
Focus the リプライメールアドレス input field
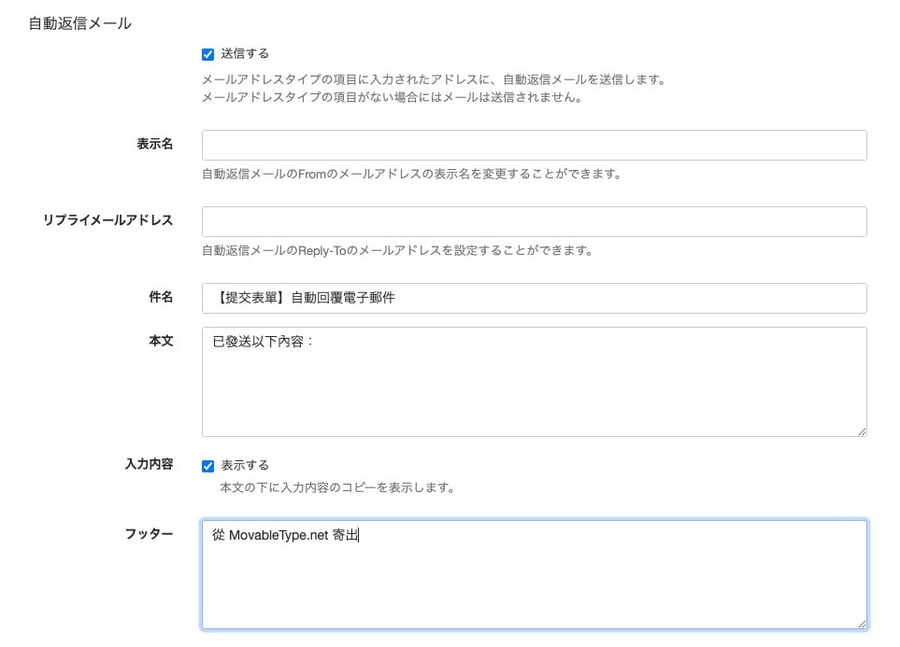pyautogui.click(x=534, y=222)
